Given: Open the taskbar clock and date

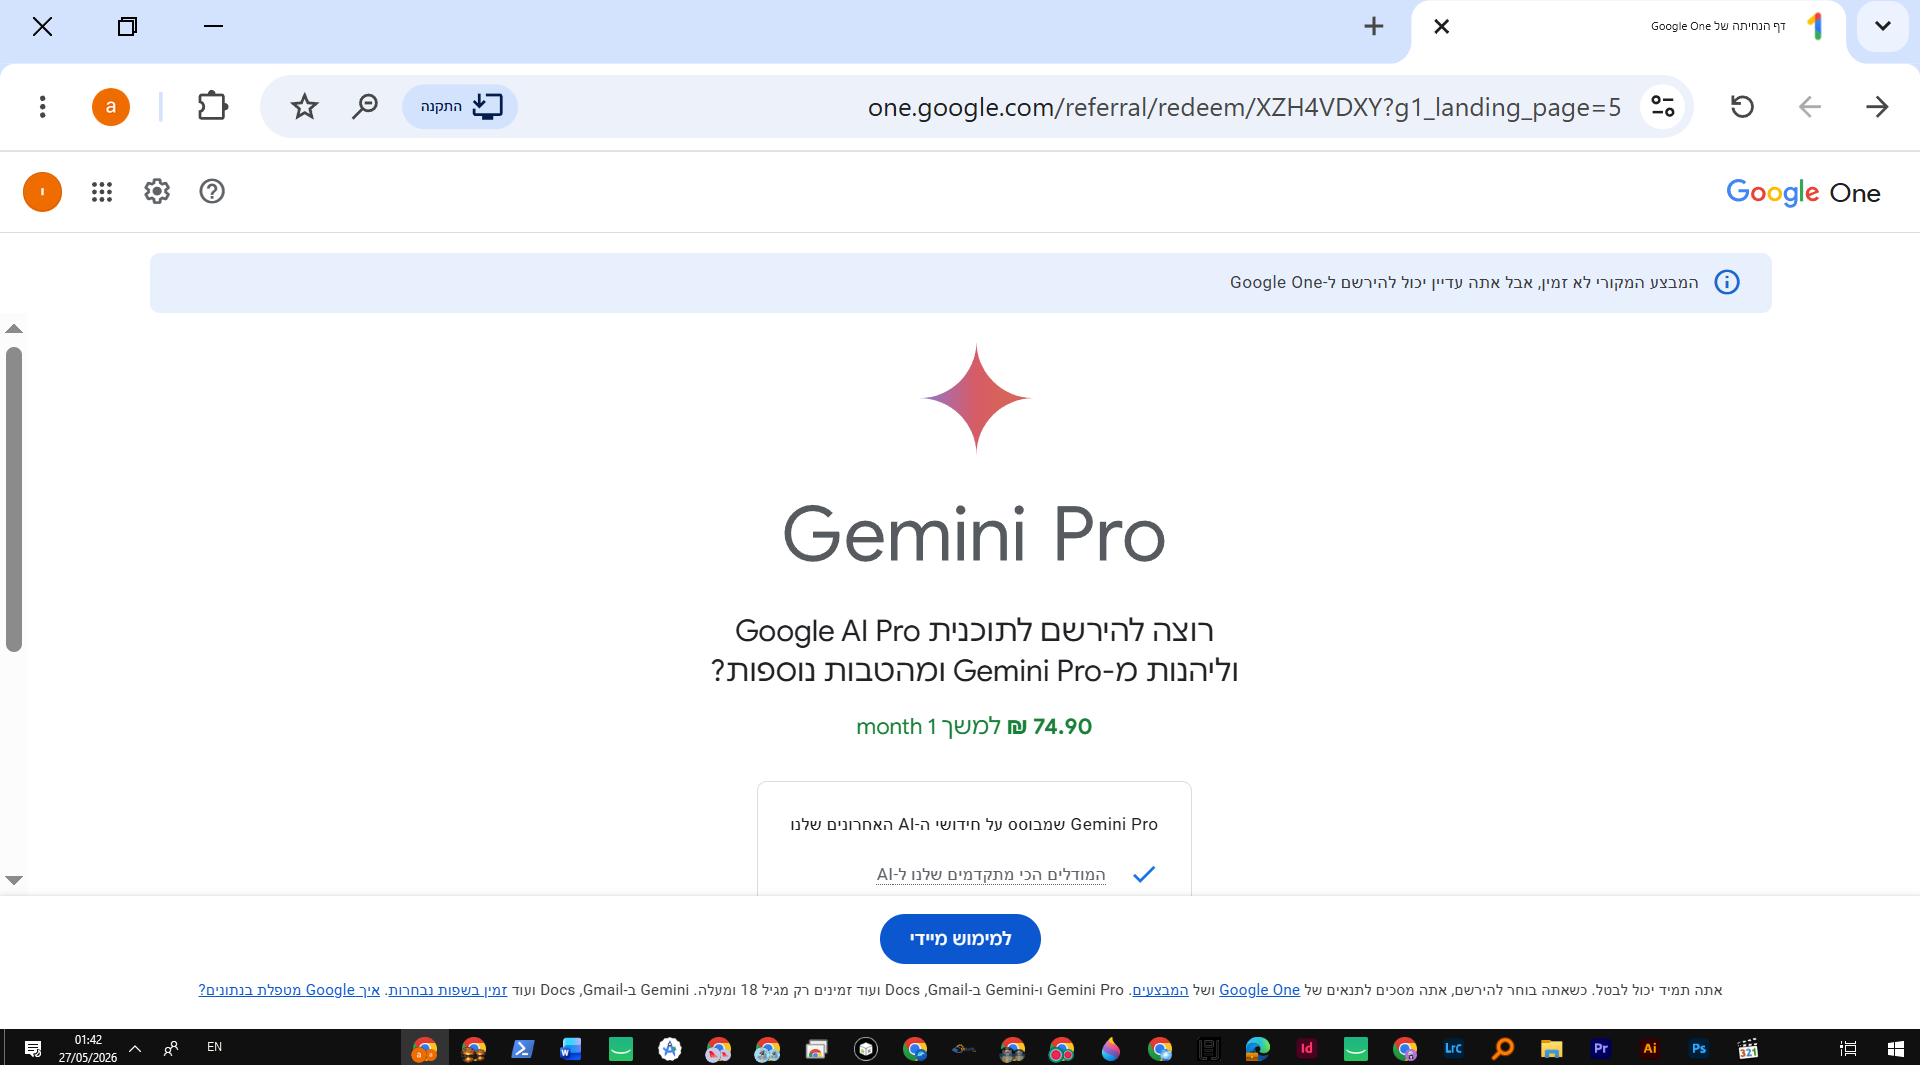Looking at the screenshot, I should [88, 1048].
